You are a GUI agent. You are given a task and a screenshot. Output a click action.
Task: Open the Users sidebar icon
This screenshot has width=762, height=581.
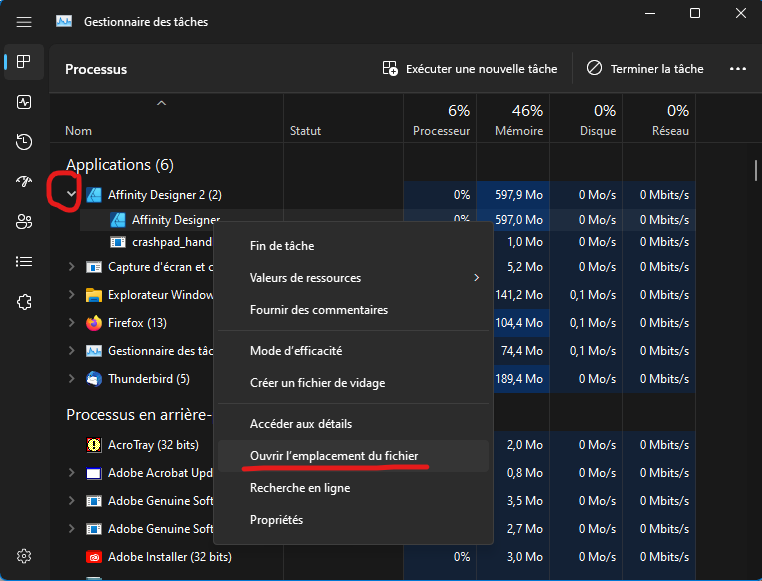[x=24, y=222]
